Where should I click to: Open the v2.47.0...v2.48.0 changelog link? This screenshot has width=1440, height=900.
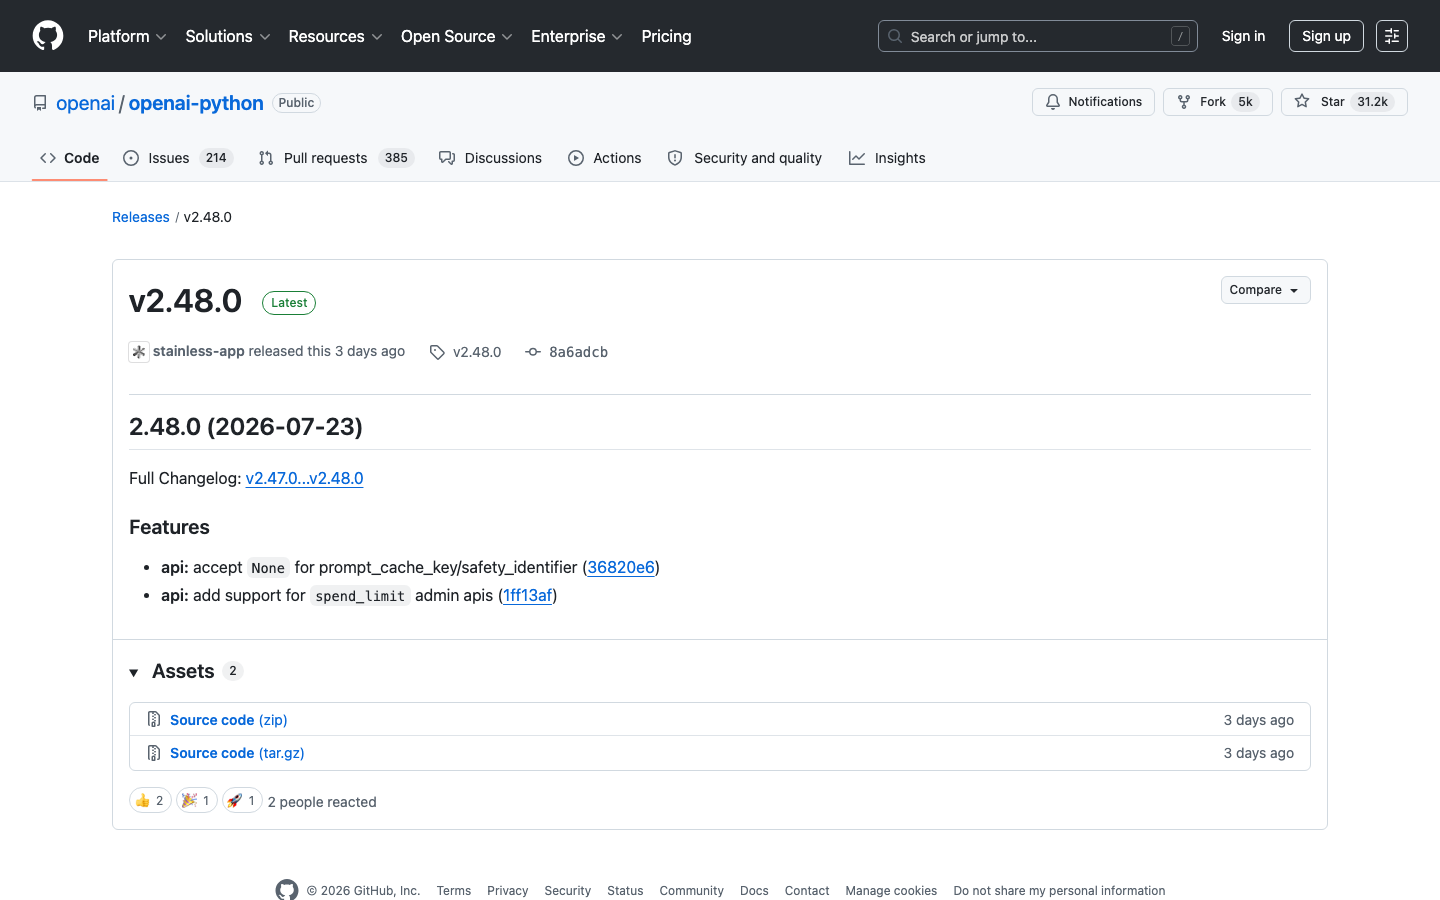coord(304,478)
